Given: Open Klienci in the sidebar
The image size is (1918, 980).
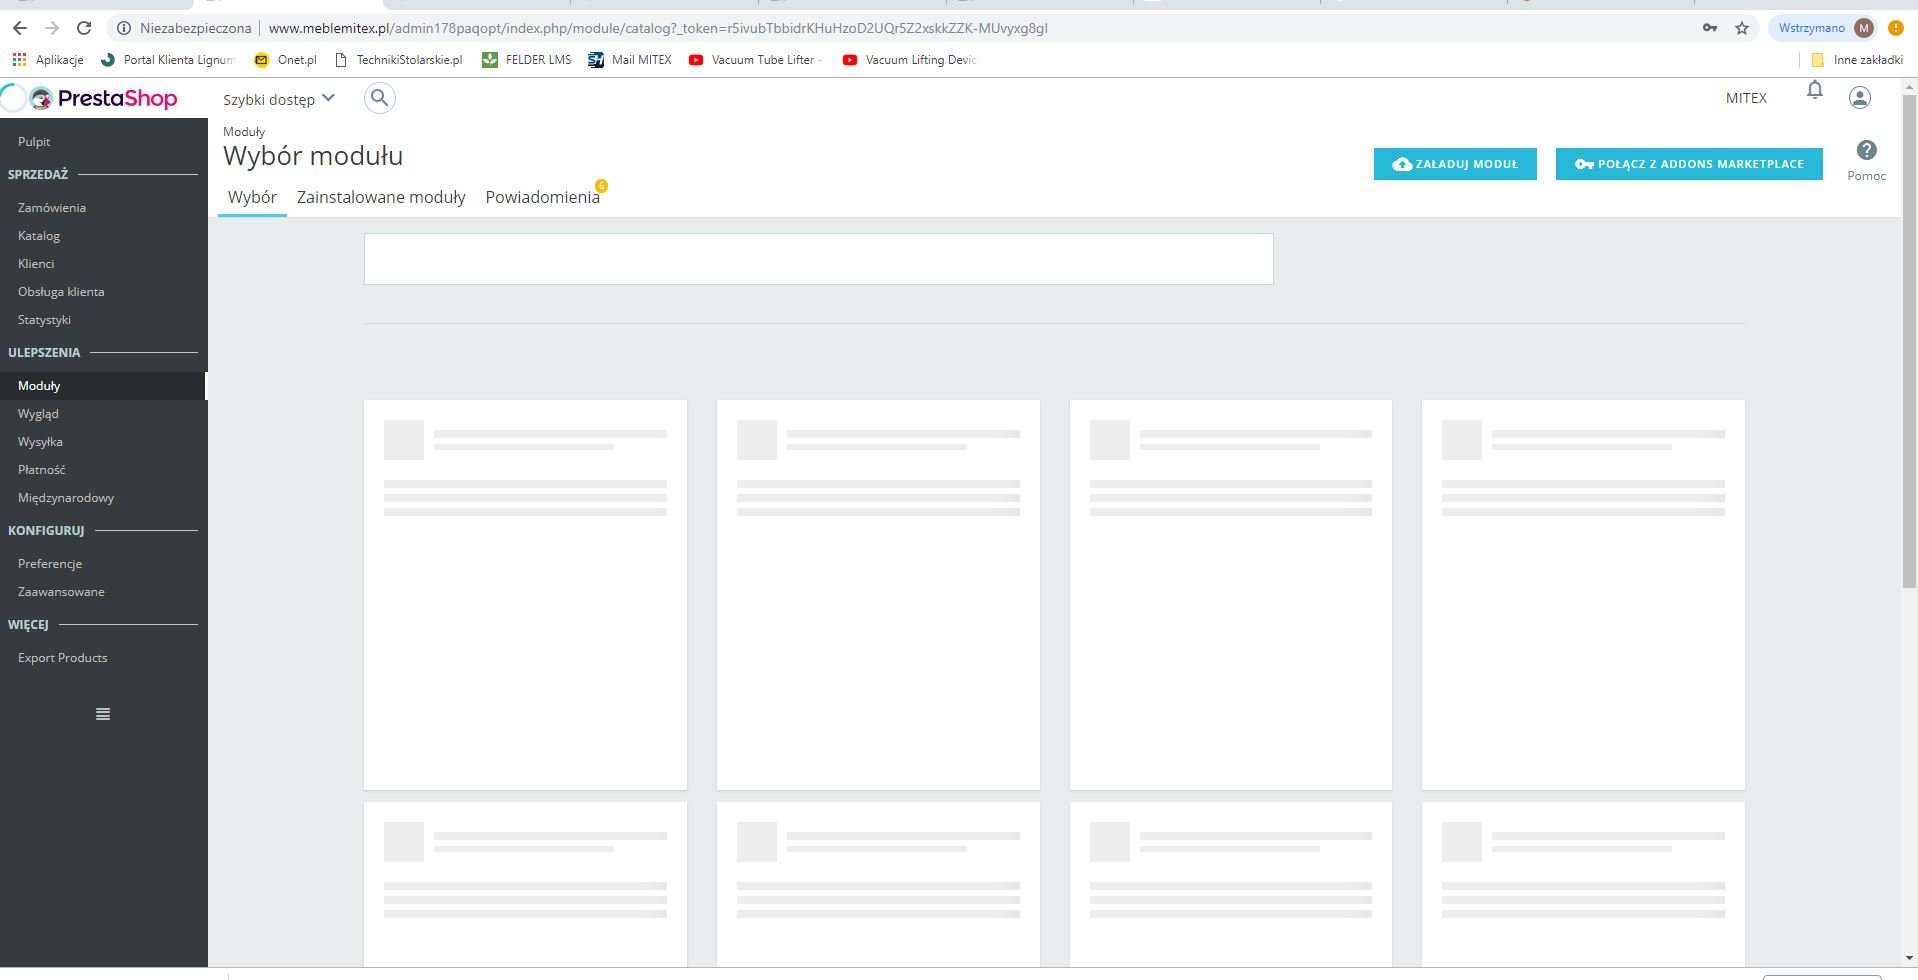Looking at the screenshot, I should pyautogui.click(x=36, y=264).
